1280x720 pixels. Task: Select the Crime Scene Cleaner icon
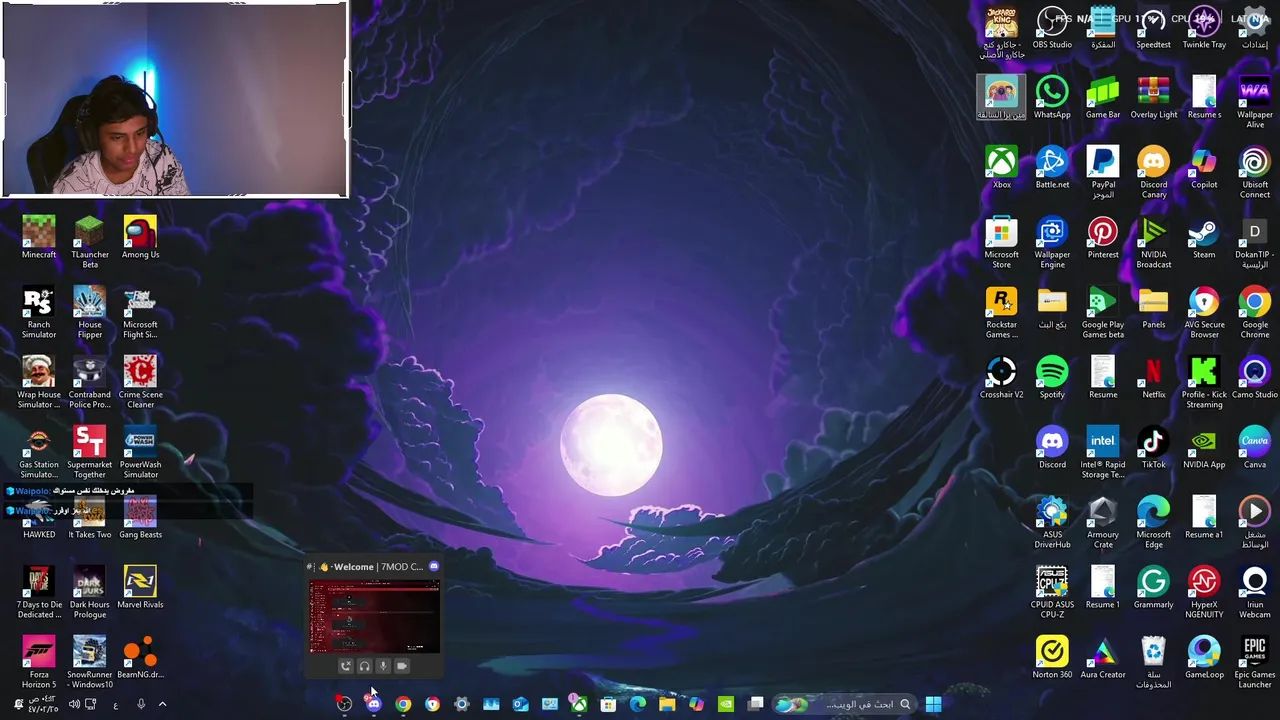(140, 382)
